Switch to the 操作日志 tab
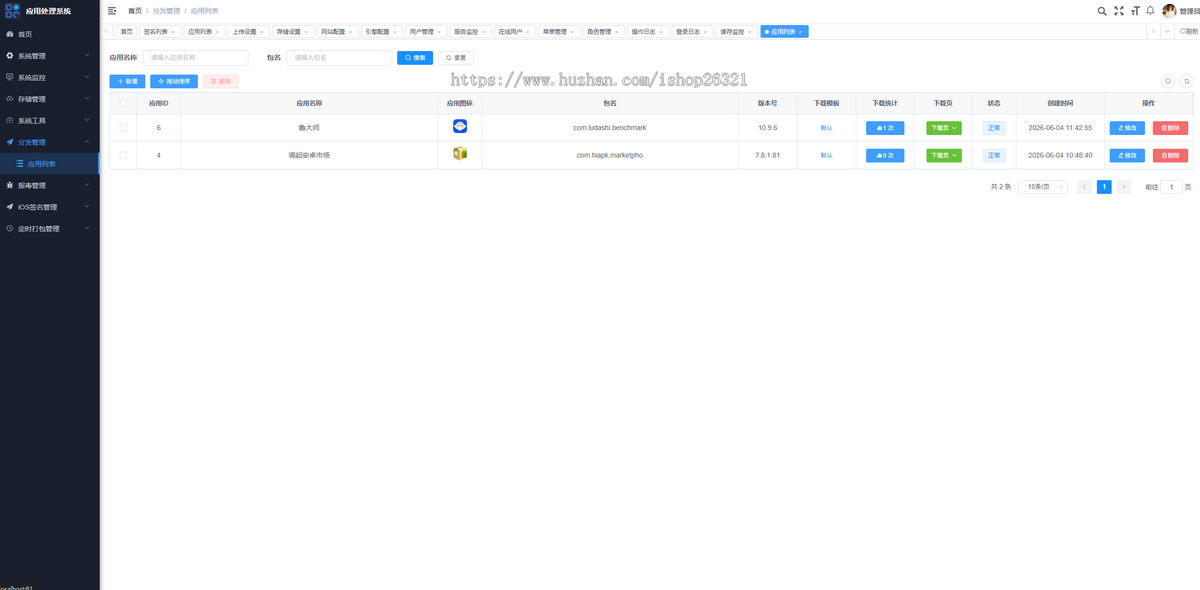 click(647, 32)
